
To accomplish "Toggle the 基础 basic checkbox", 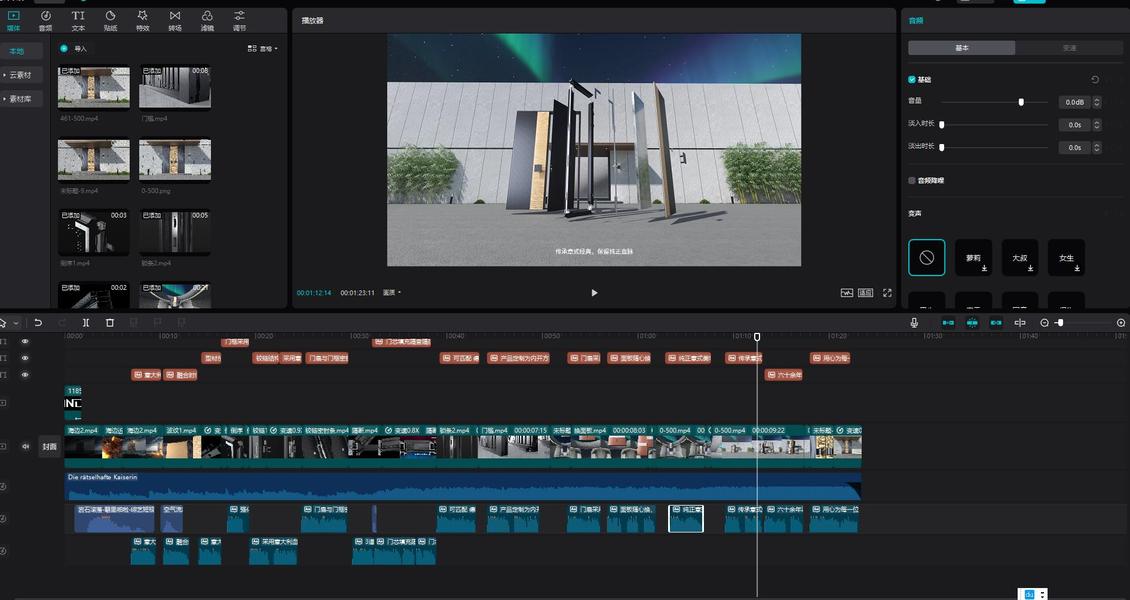I will [x=912, y=79].
